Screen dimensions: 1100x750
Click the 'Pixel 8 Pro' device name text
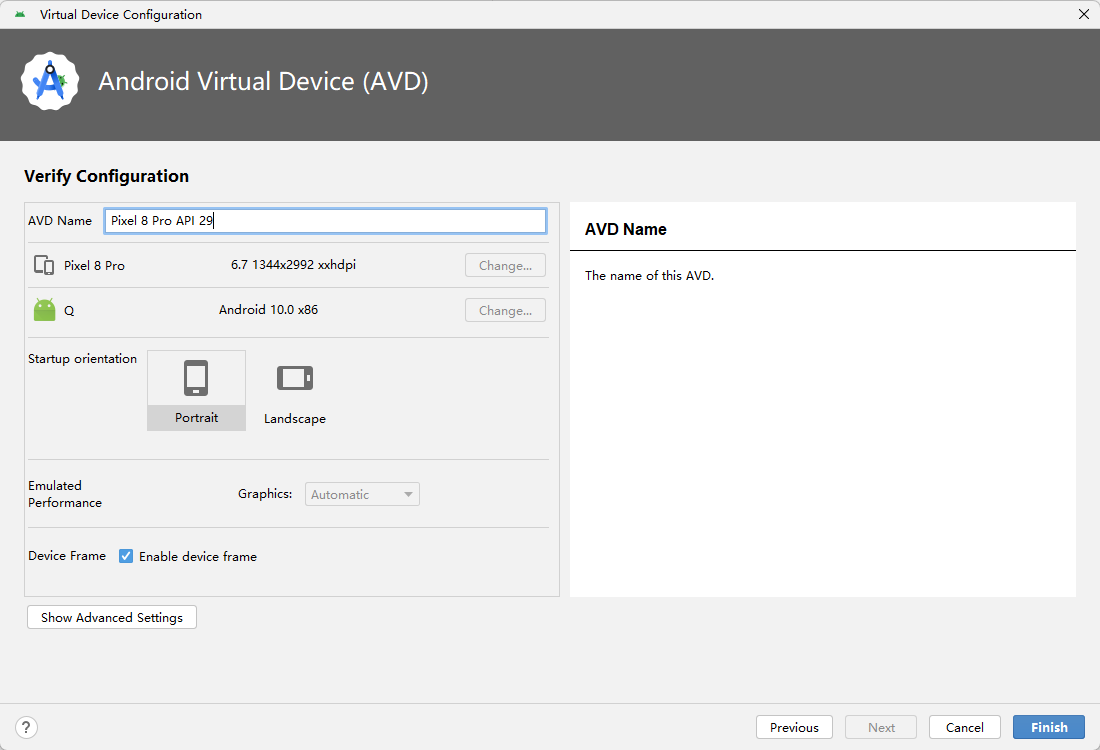click(x=94, y=266)
